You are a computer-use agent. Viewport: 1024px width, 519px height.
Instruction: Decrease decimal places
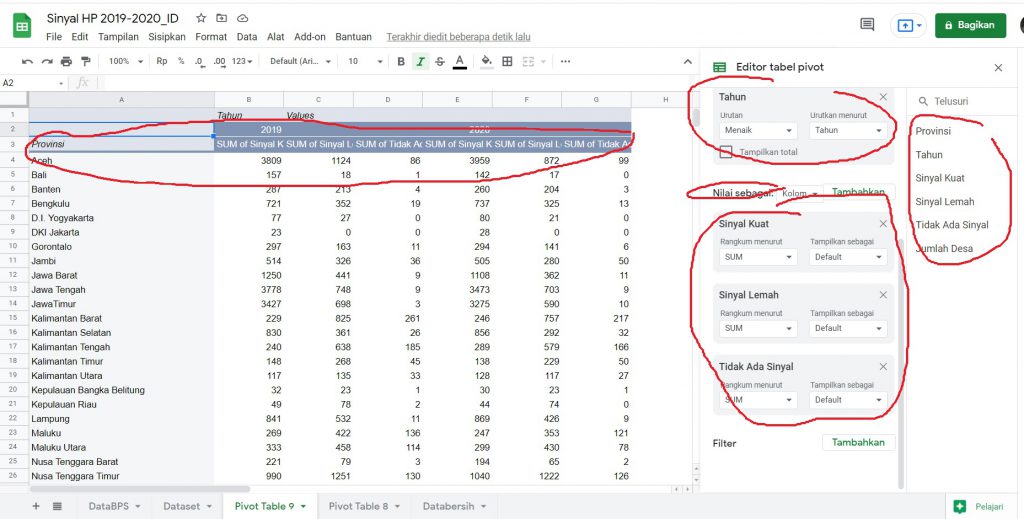(199, 61)
